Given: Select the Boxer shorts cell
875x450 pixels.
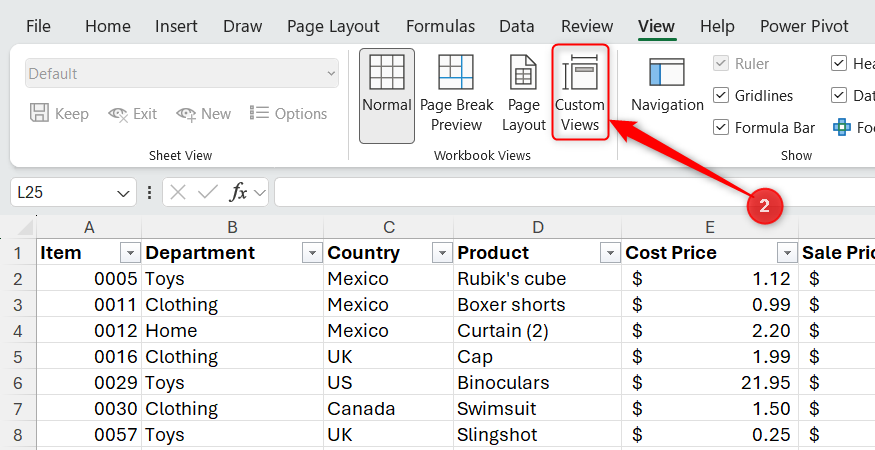Looking at the screenshot, I should [x=537, y=305].
